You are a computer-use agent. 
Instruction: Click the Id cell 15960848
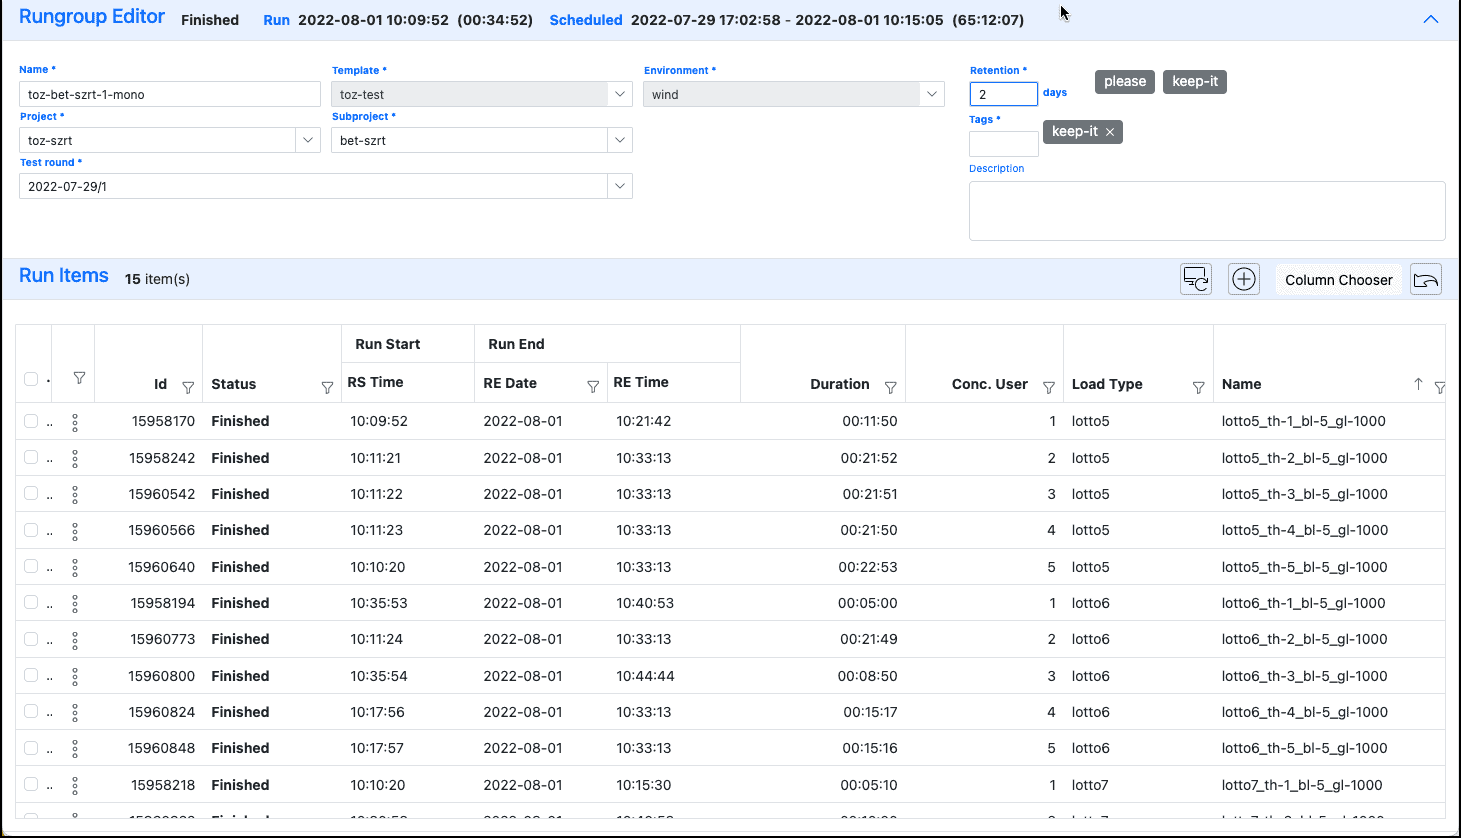162,748
